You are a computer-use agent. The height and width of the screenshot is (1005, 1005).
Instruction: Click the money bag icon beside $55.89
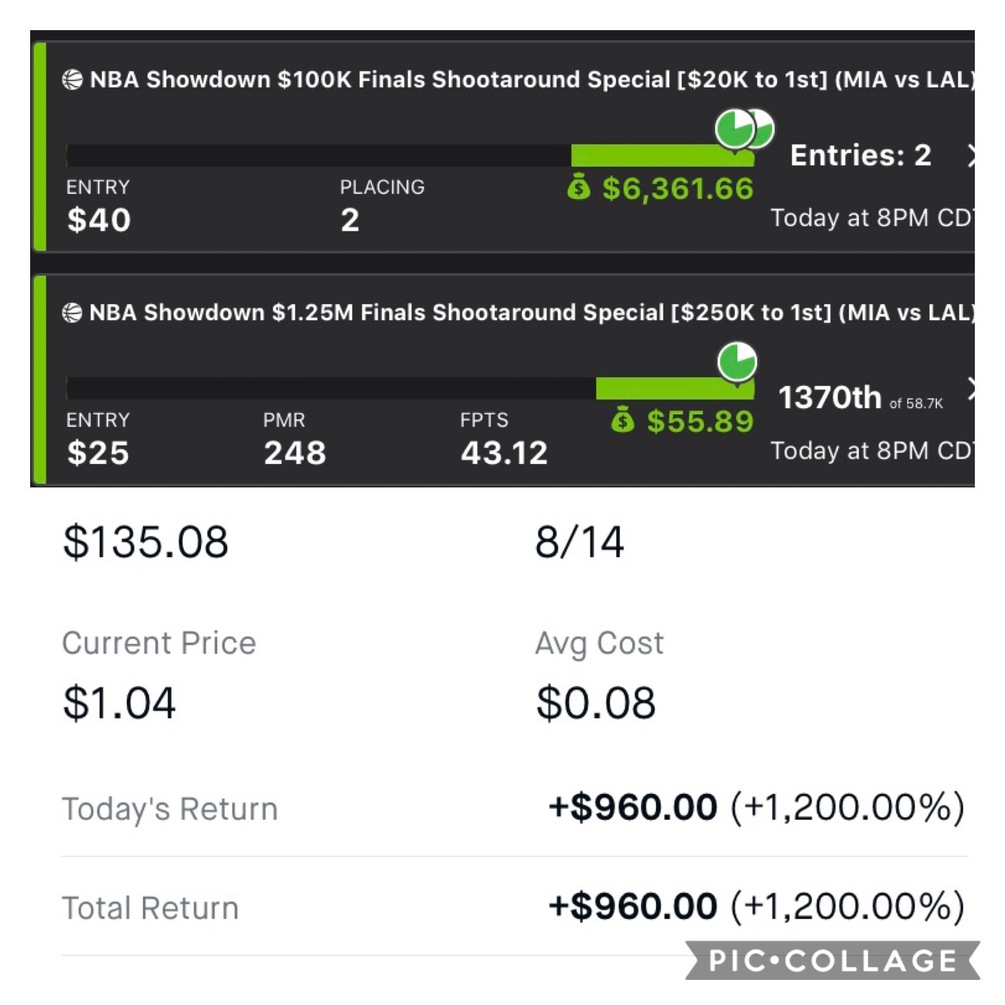coord(623,422)
